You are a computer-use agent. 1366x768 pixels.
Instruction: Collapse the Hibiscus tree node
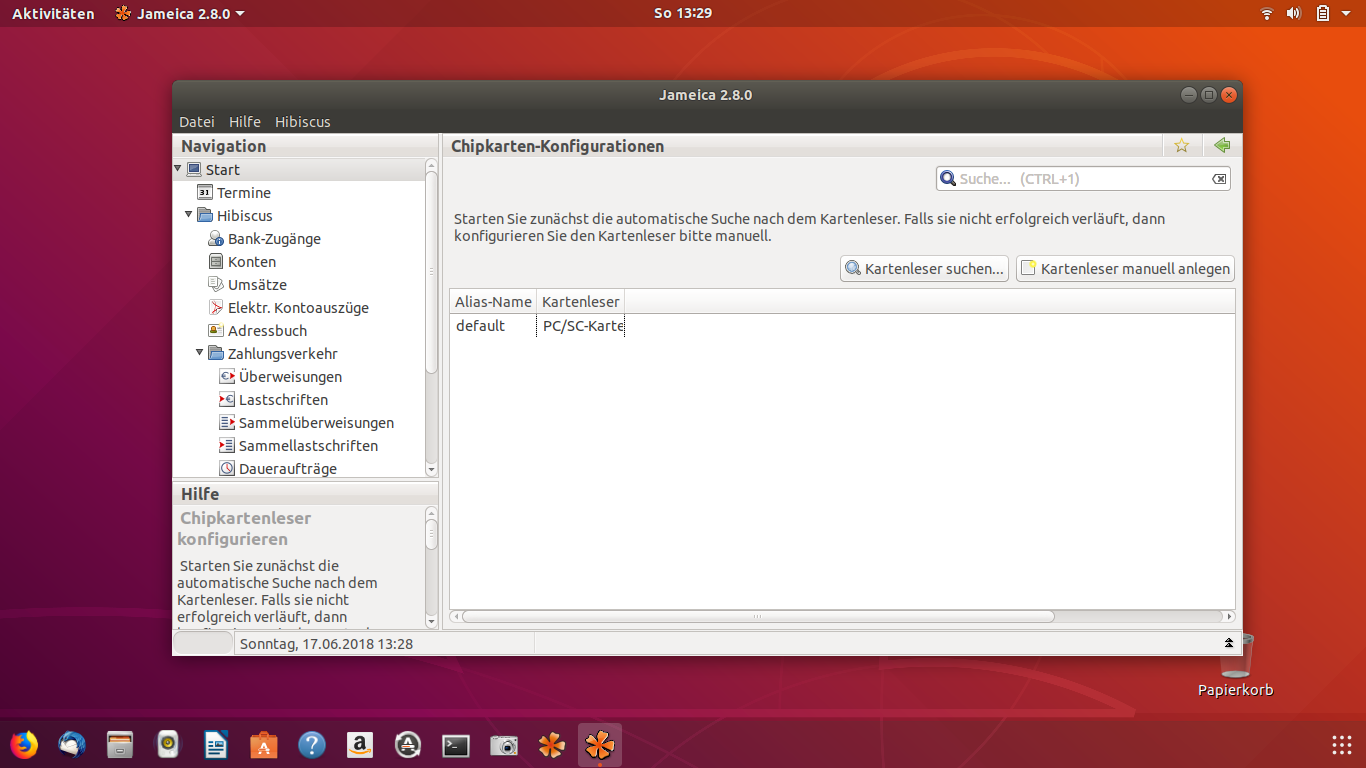pyautogui.click(x=189, y=215)
